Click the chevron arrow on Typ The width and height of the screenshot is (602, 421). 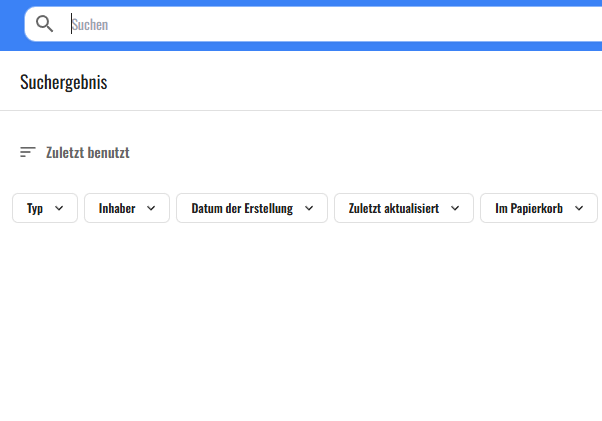[x=58, y=208]
